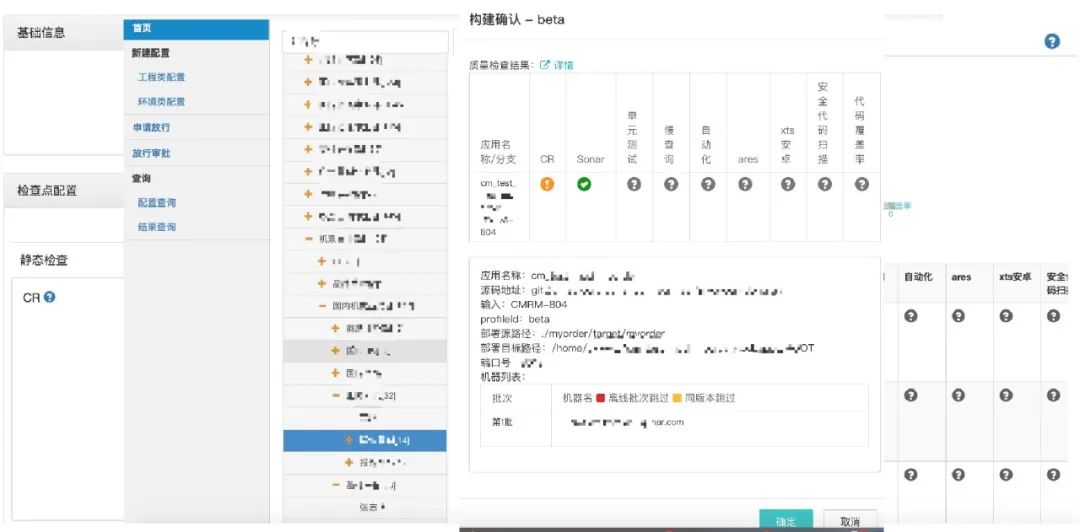
Task: Click the 应用名称/分支 column header
Action: [499, 152]
